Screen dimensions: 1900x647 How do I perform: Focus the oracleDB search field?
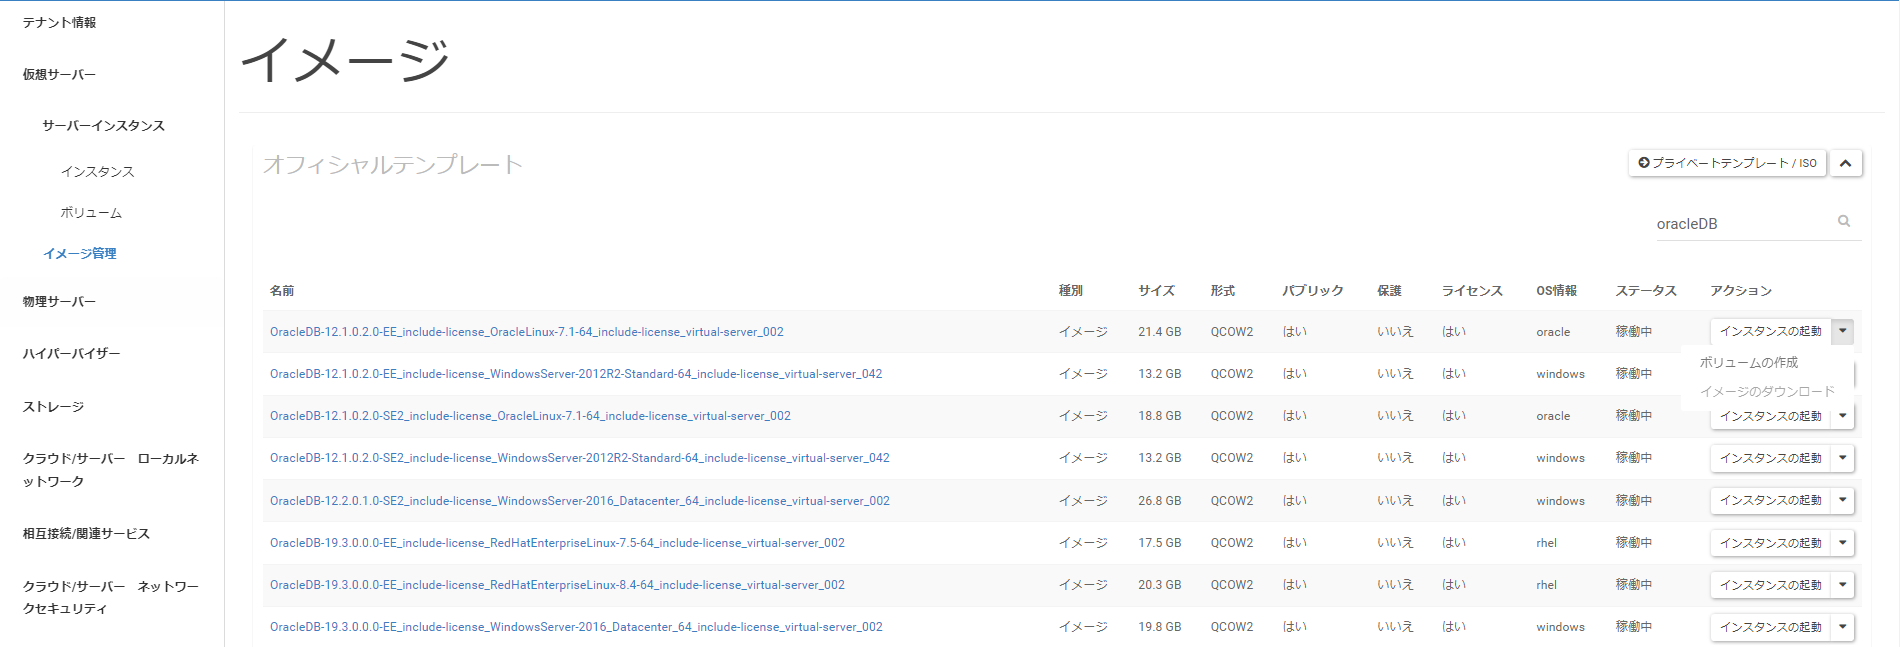click(x=1740, y=224)
